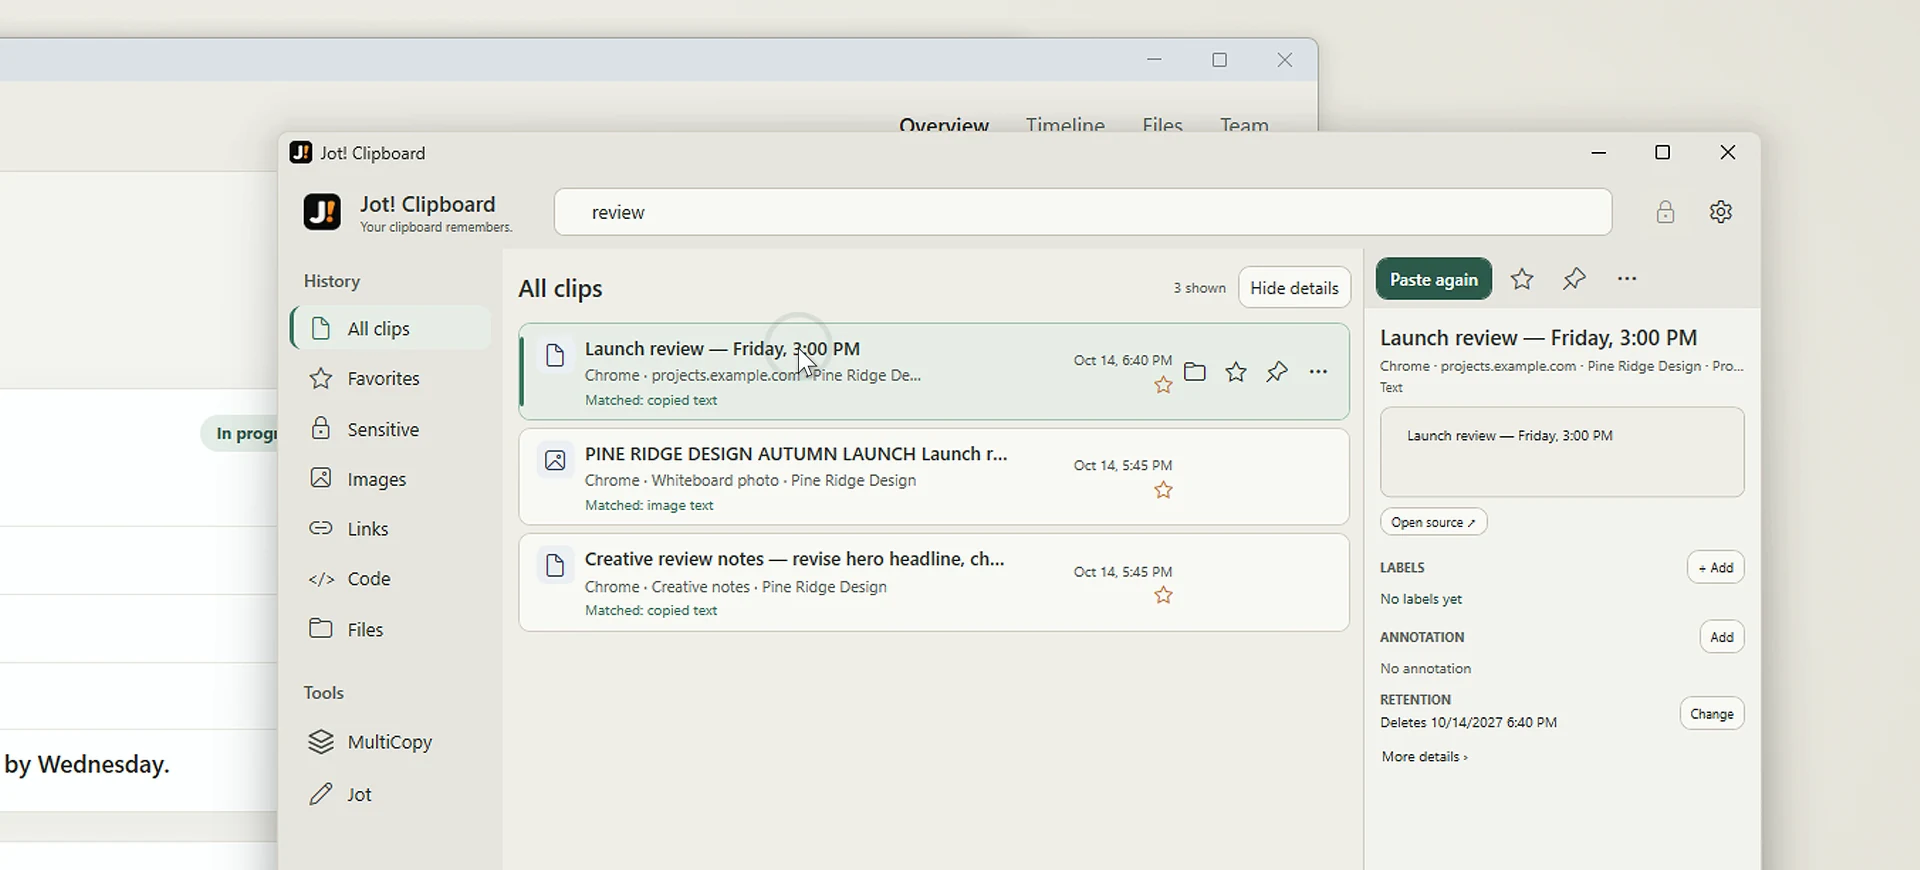The width and height of the screenshot is (1920, 870).
Task: Open Jot! Clipboard settings gear
Action: [1720, 212]
